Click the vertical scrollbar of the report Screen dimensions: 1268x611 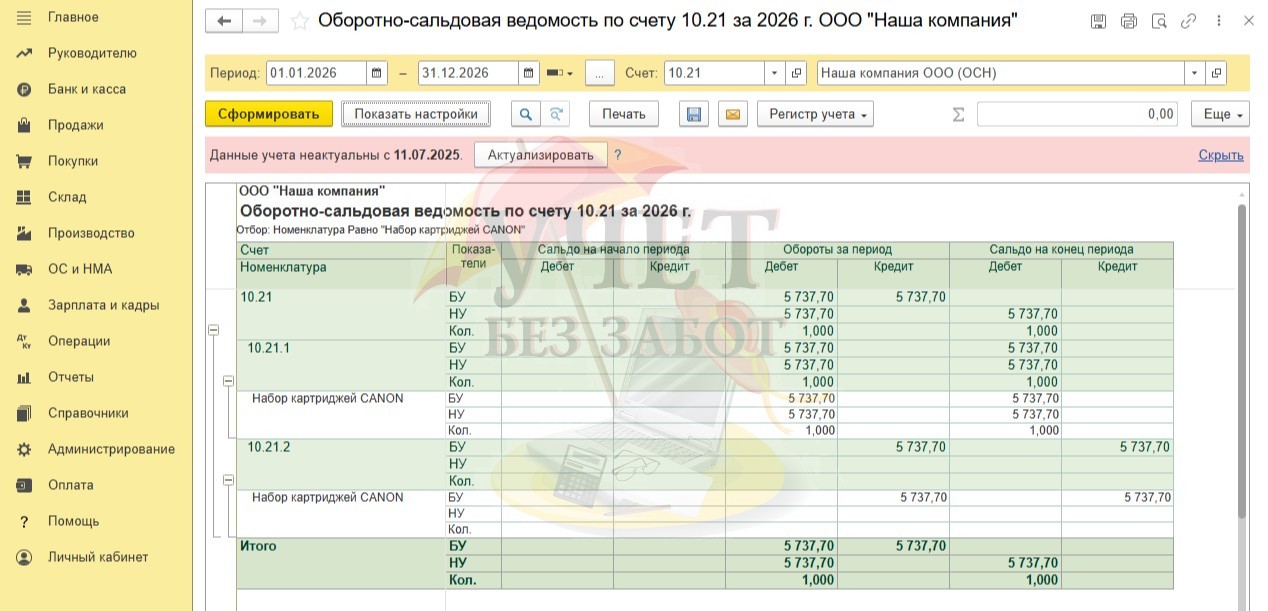[x=1242, y=360]
